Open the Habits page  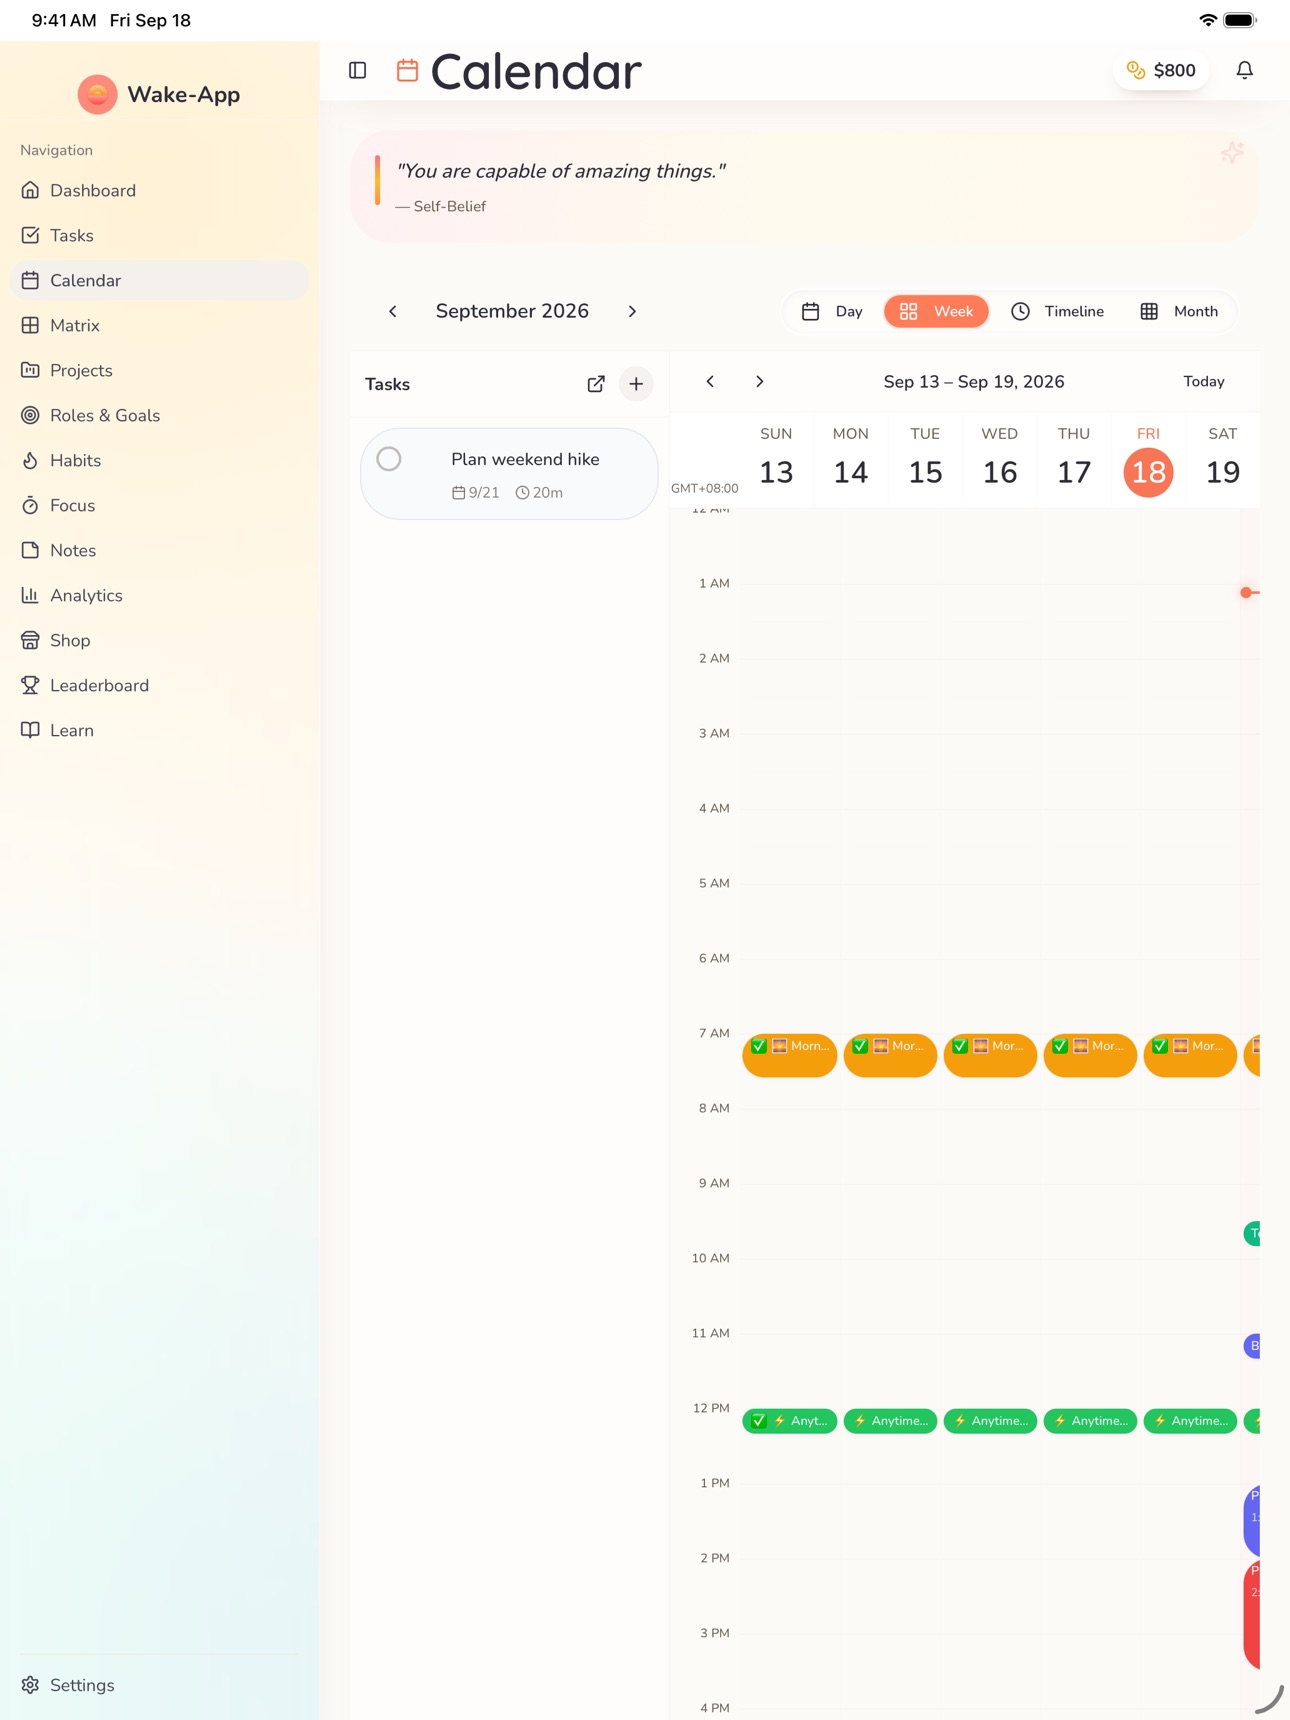160,460
